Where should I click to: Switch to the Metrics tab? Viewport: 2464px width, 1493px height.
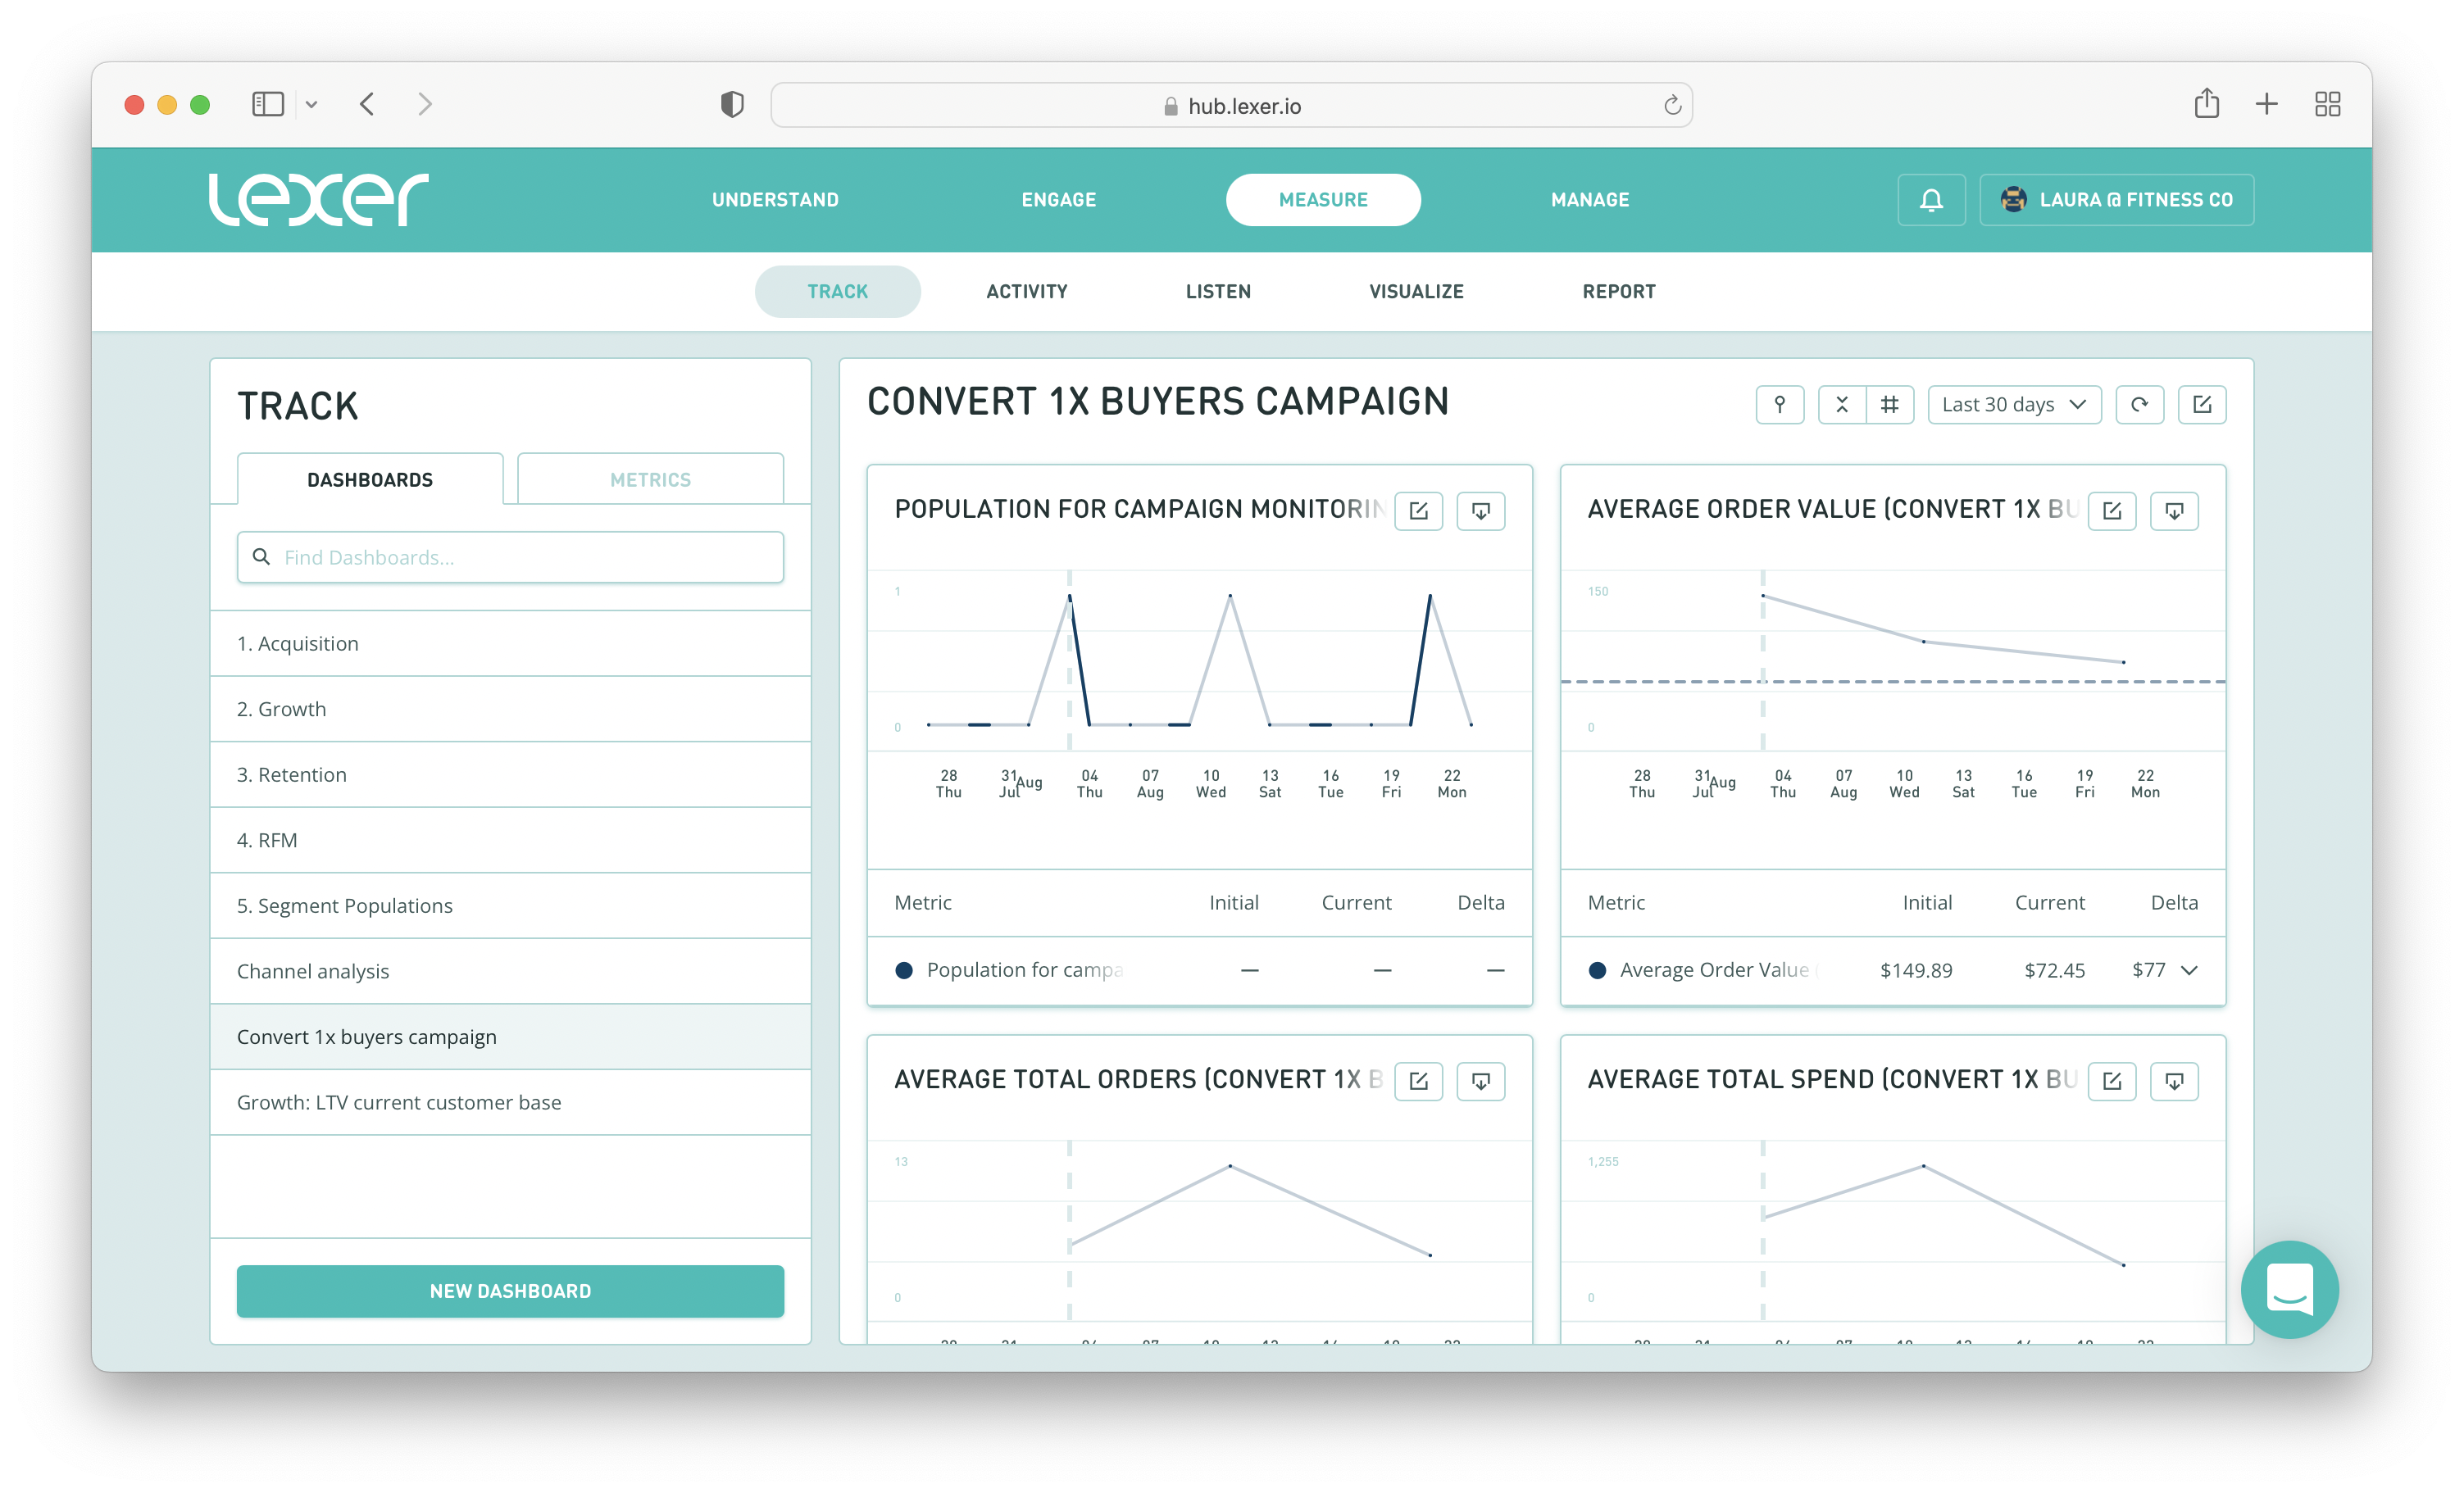(x=650, y=480)
